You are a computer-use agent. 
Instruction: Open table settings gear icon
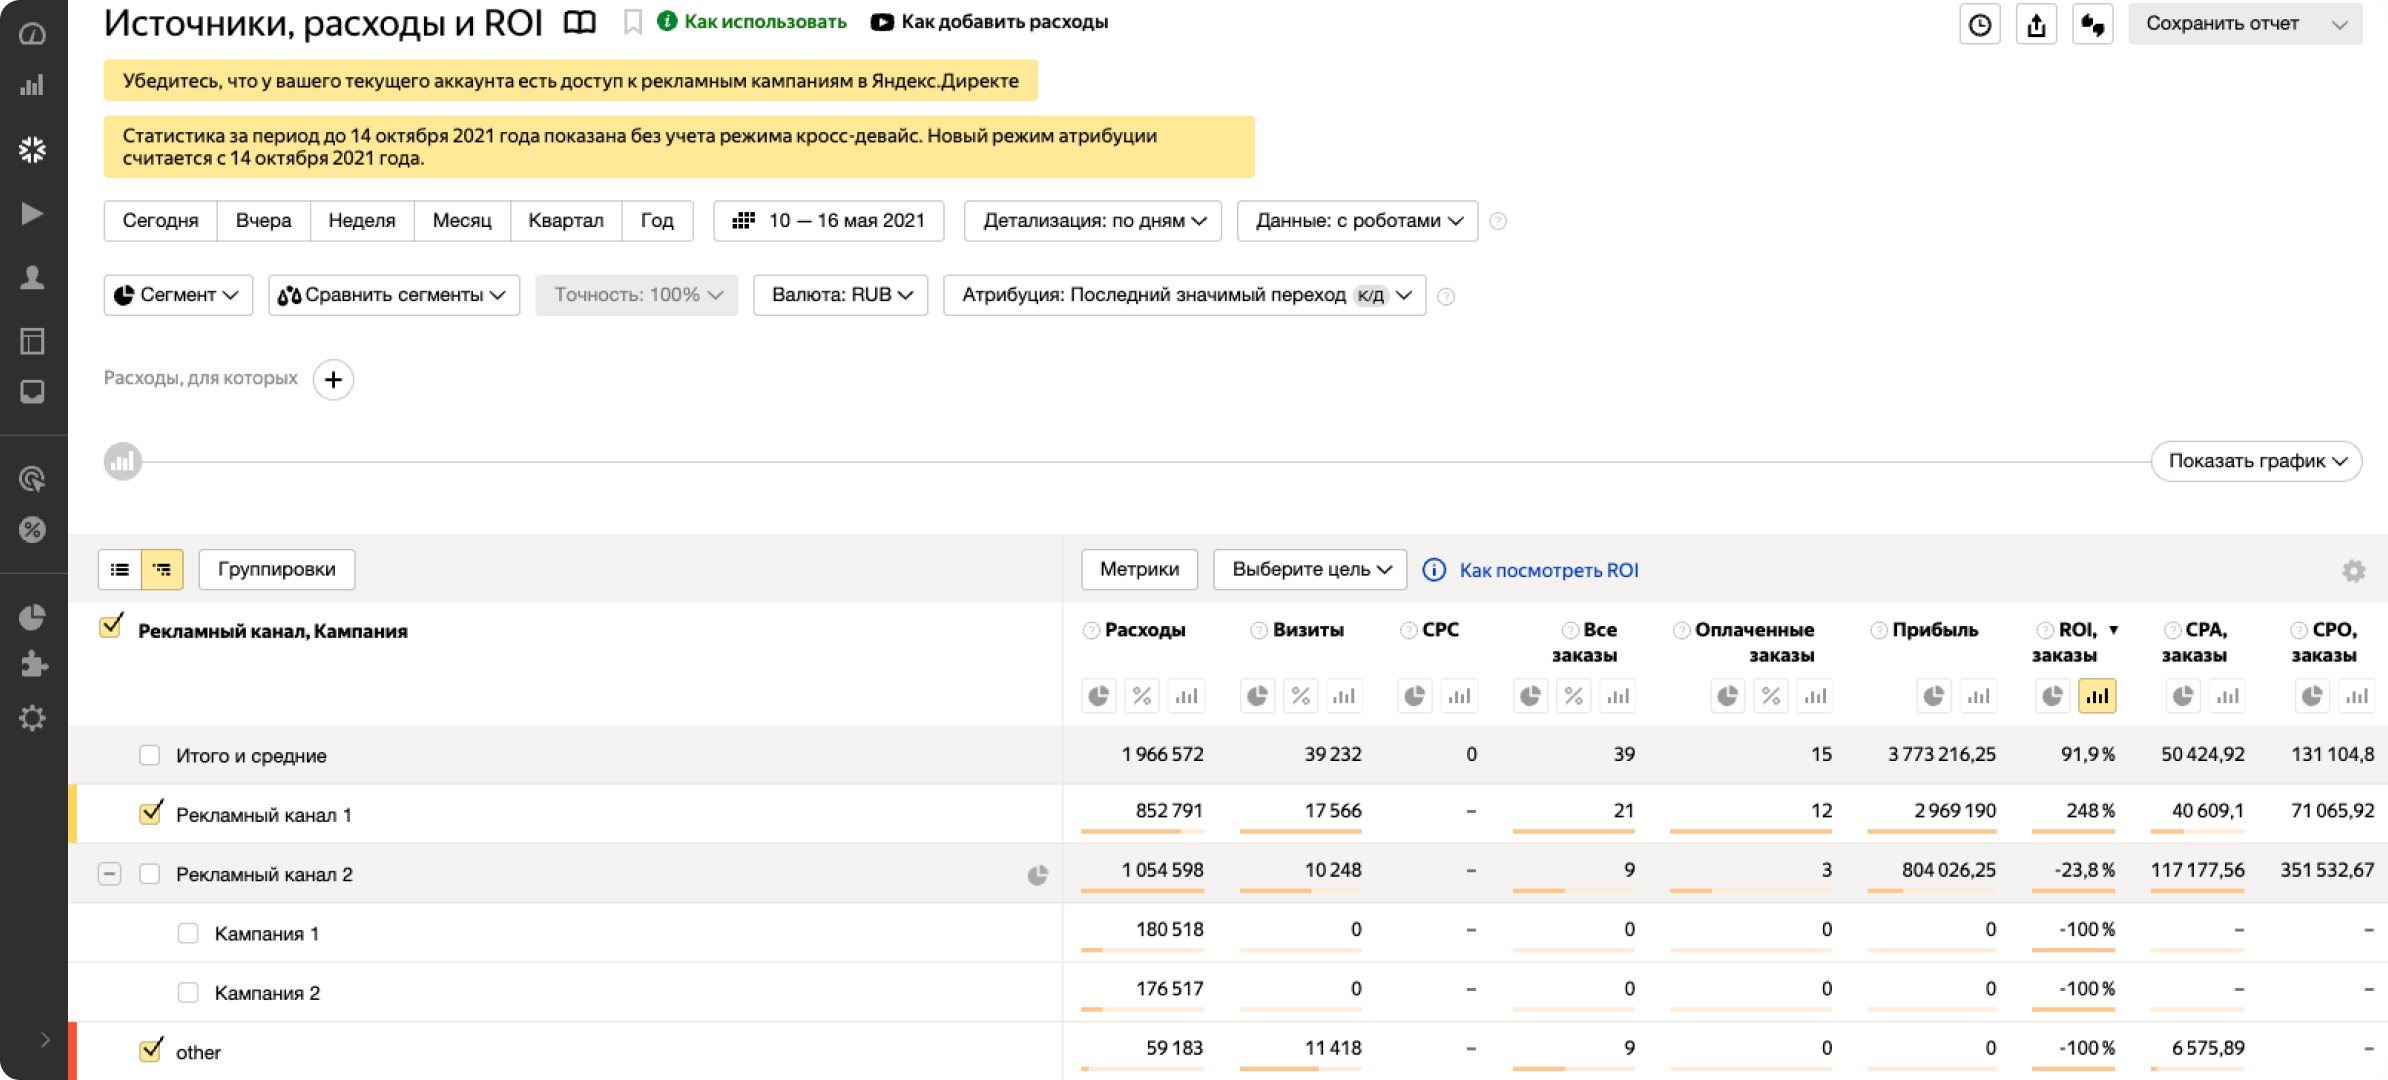tap(2353, 570)
